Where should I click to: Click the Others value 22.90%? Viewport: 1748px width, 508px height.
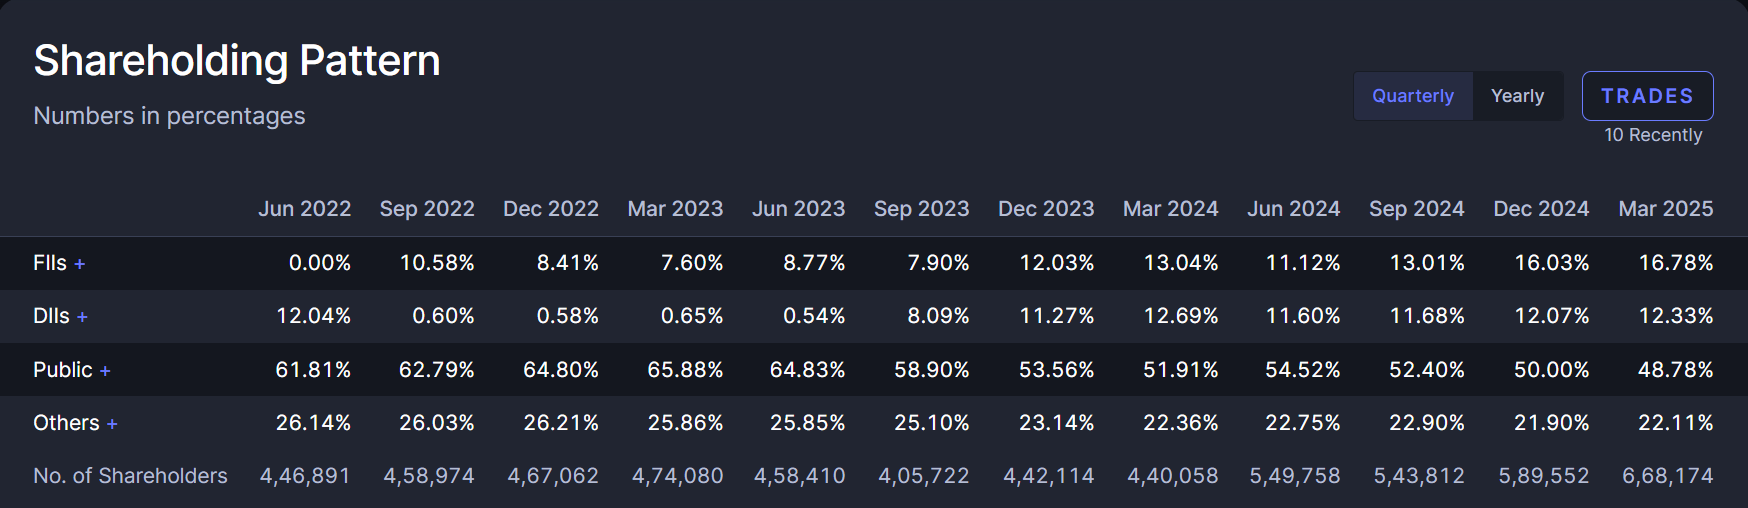[1427, 423]
